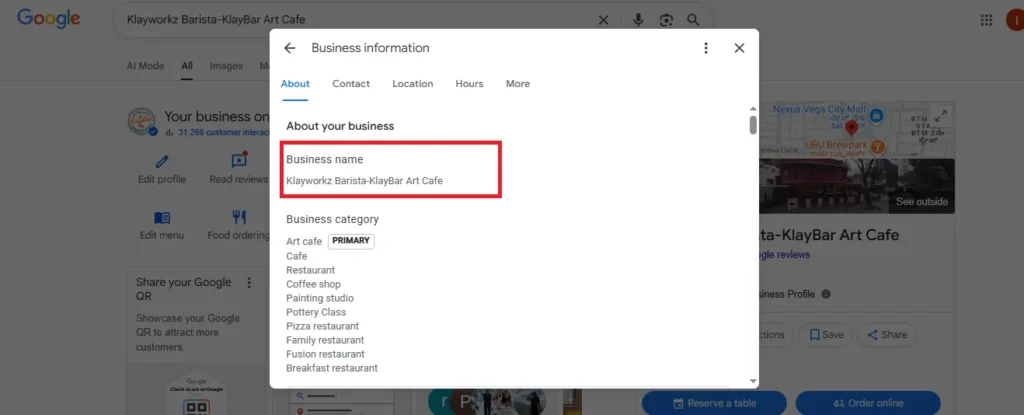1024x415 pixels.
Task: Switch to the Contact tab
Action: [351, 84]
